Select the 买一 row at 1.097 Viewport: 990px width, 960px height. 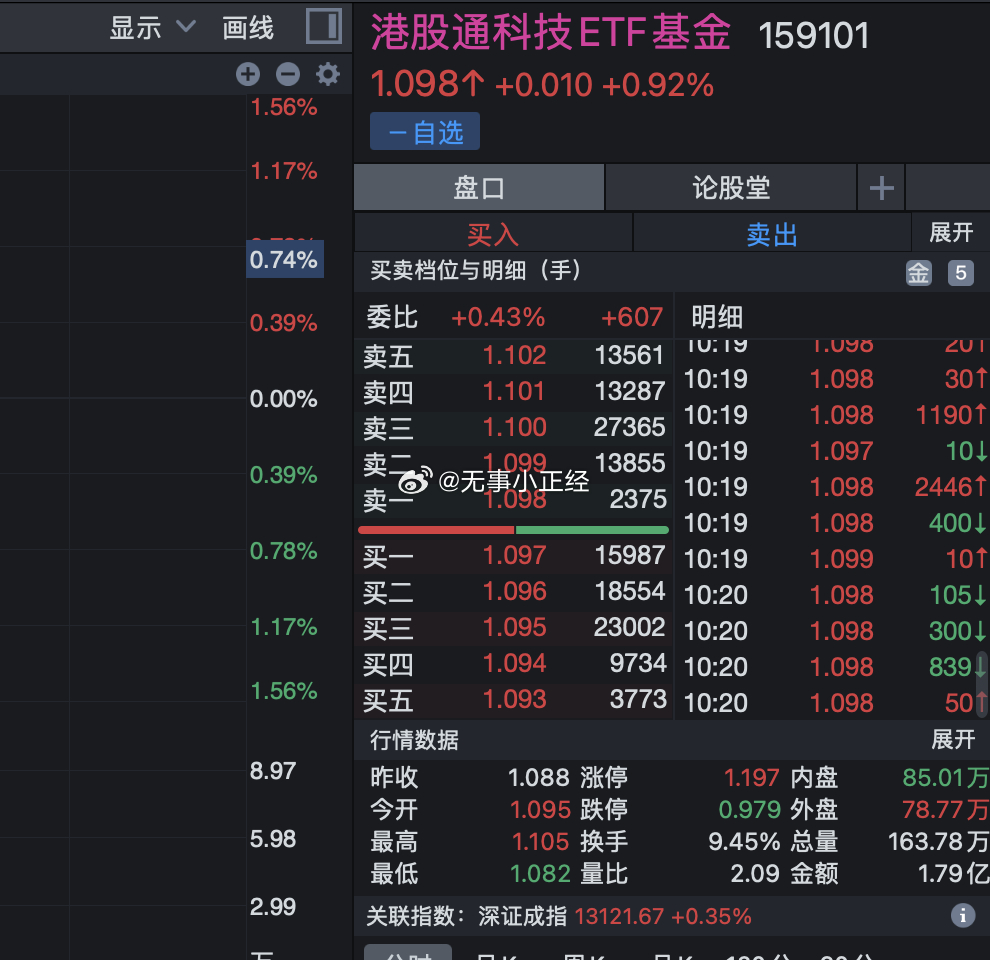pyautogui.click(x=514, y=556)
